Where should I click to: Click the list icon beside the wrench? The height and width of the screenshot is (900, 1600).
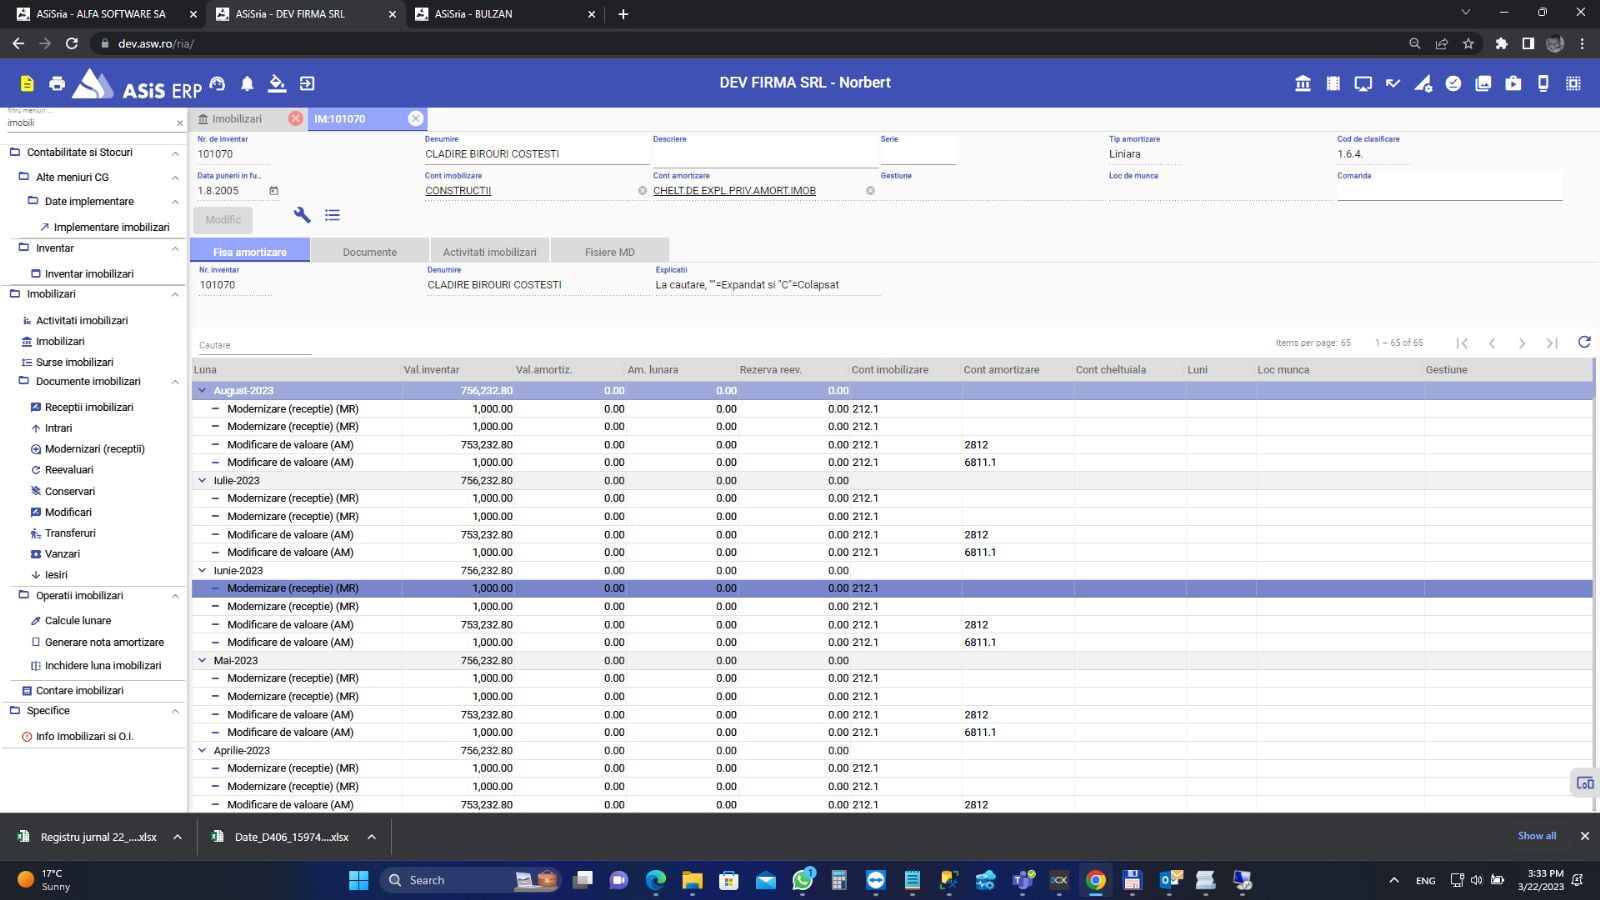pyautogui.click(x=333, y=215)
